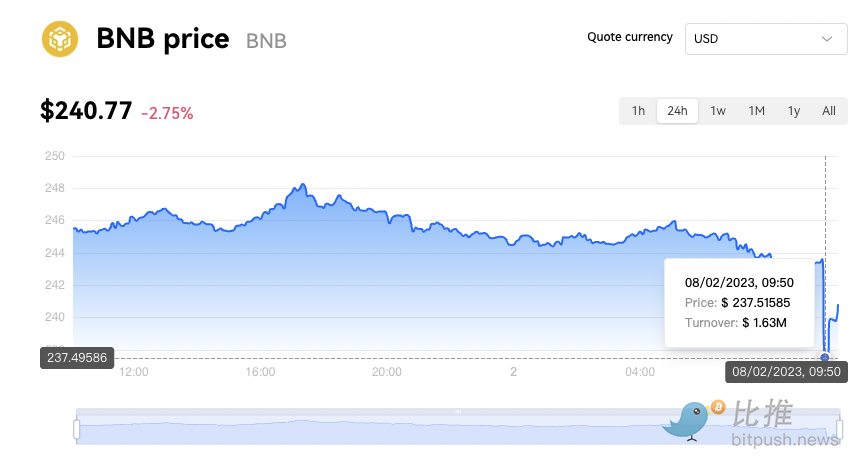Screen dimensions: 859x467
Task: Click the -2.75% price change label
Action: [x=167, y=113]
